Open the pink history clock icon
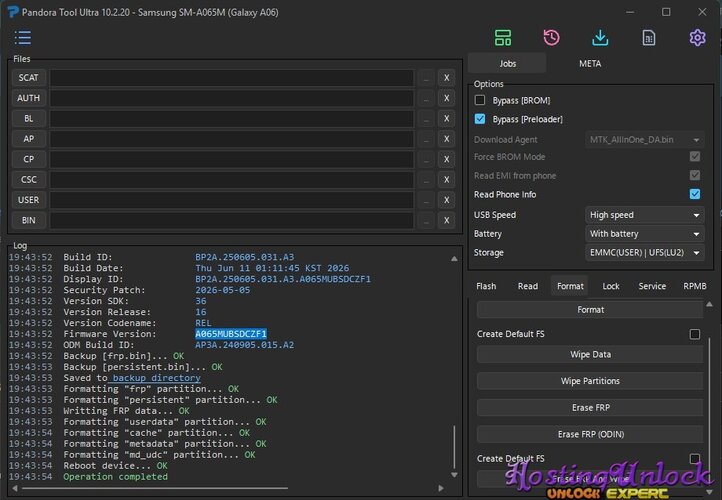The height and width of the screenshot is (500, 722). pyautogui.click(x=551, y=38)
